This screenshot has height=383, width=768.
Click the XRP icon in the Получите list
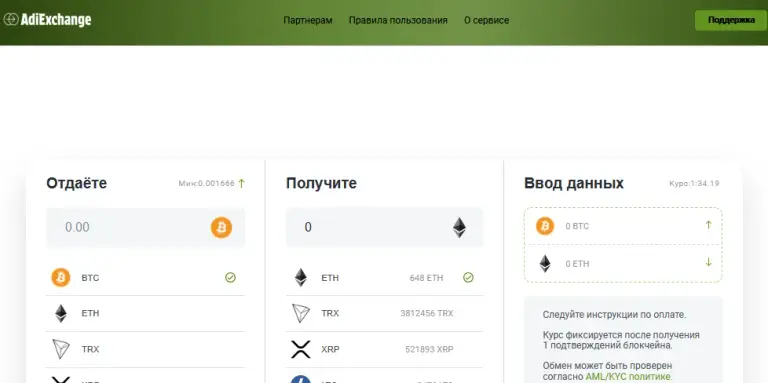301,349
